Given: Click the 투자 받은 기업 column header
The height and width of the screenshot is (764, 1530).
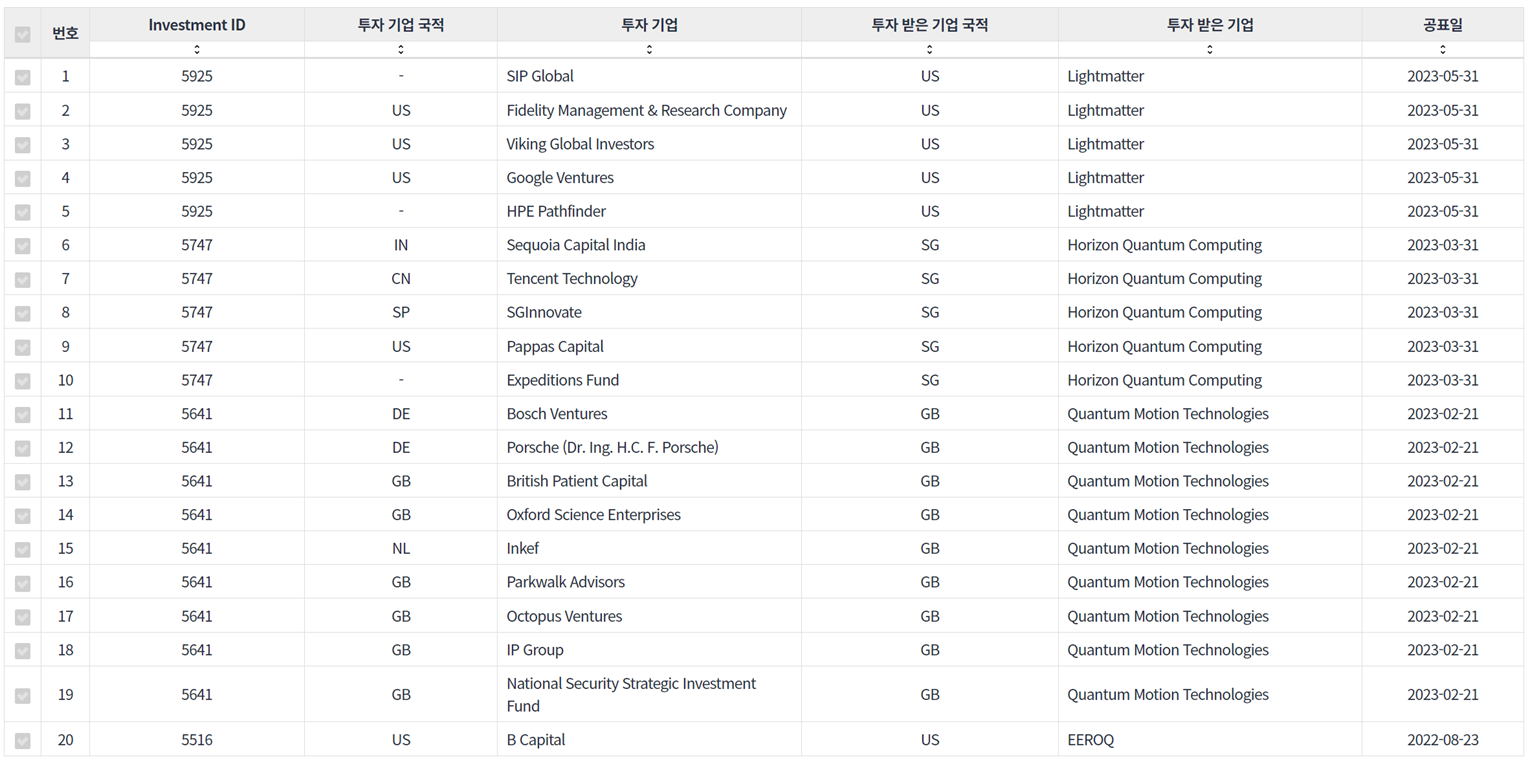Looking at the screenshot, I should (1210, 25).
